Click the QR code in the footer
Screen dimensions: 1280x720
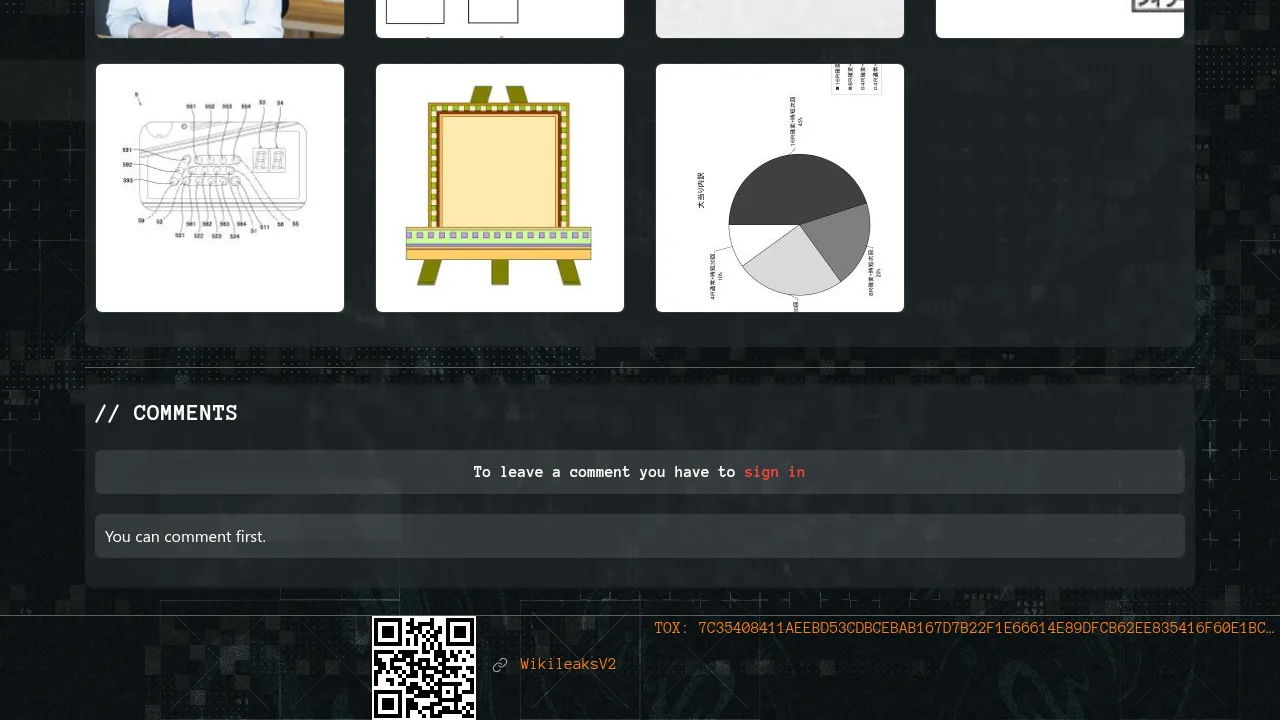click(x=424, y=667)
